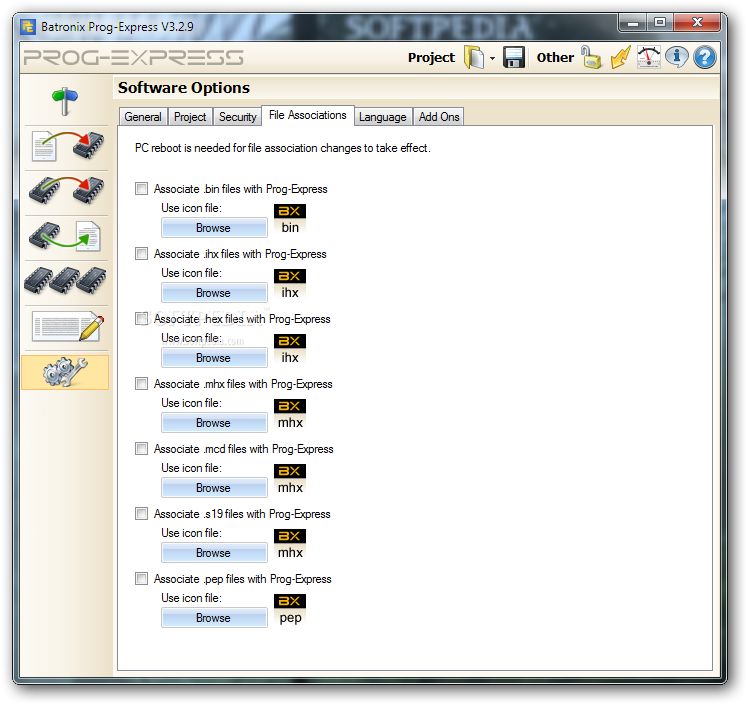
Task: Click the 'PC reboot is needed' notice text
Action: pos(282,148)
